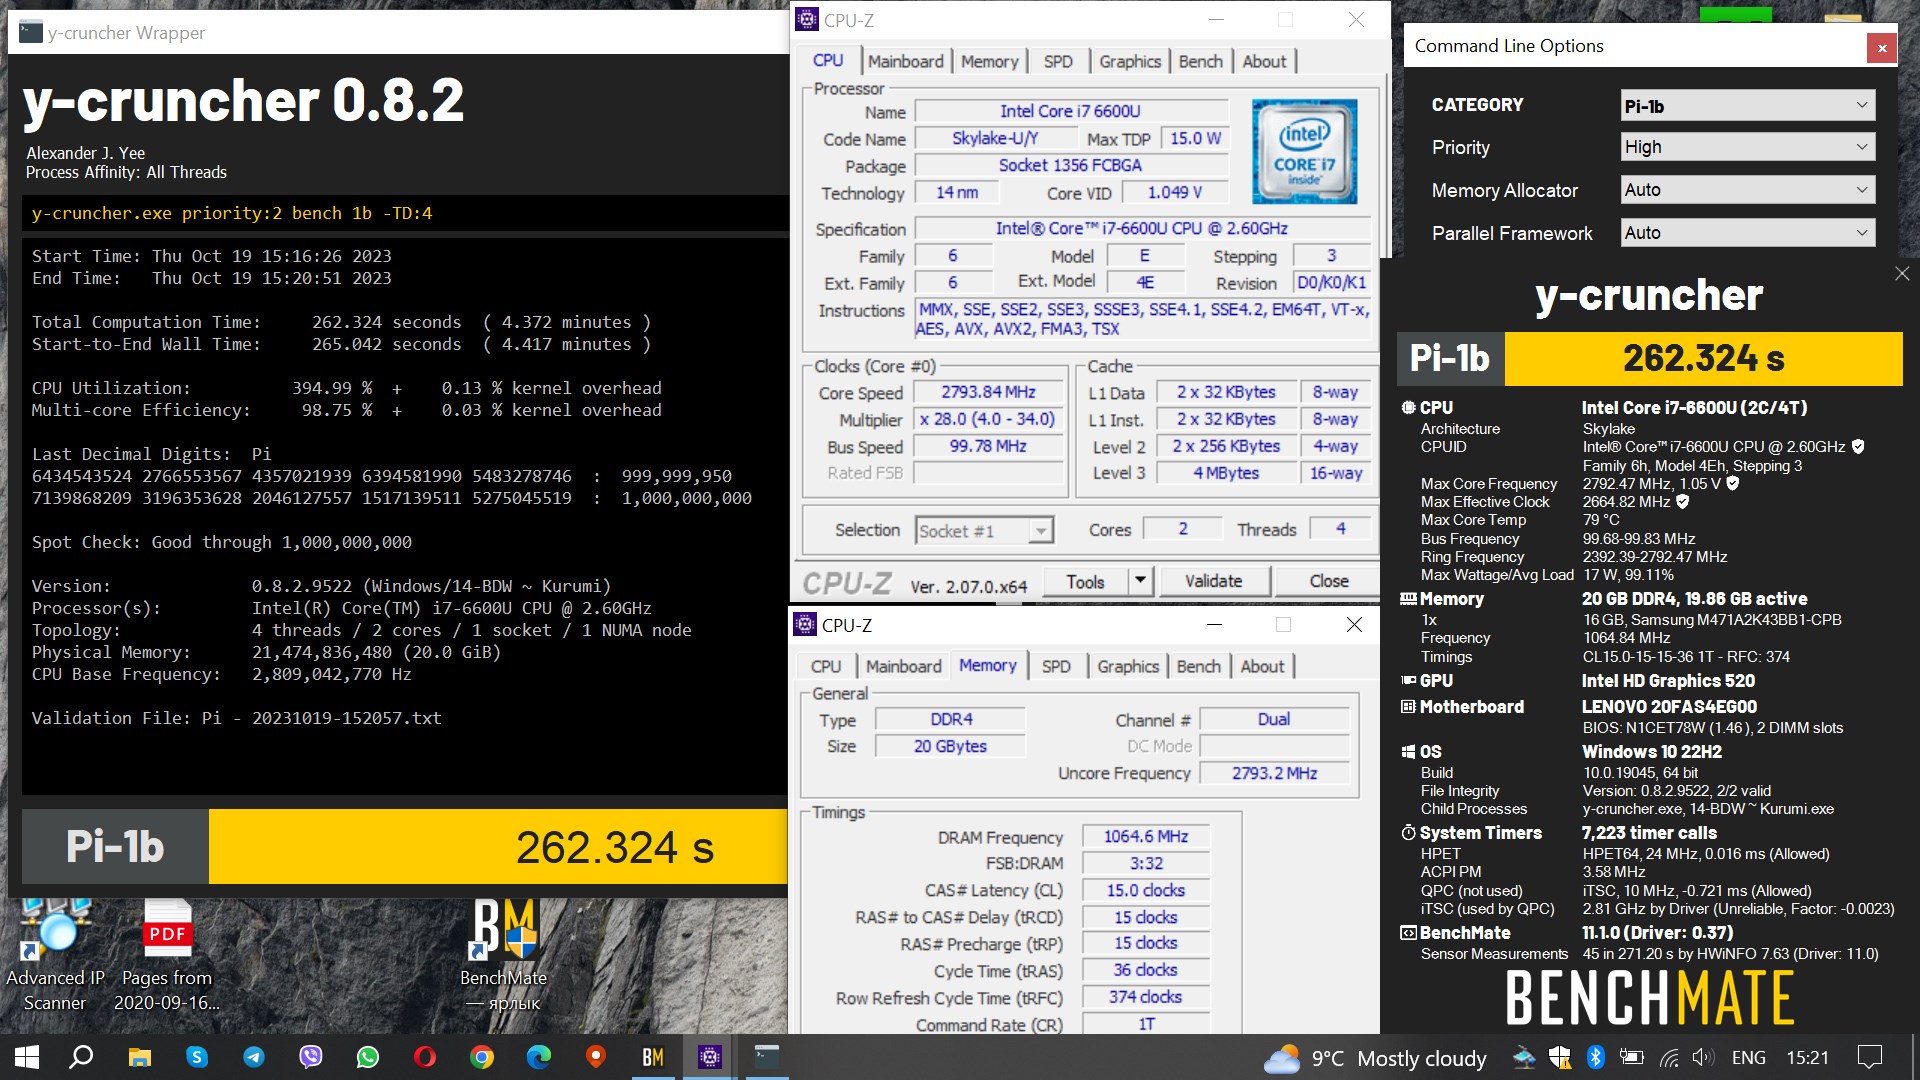Viewport: 1920px width, 1080px height.
Task: Close the BenchMate y-cruncher result panel
Action: [1901, 273]
